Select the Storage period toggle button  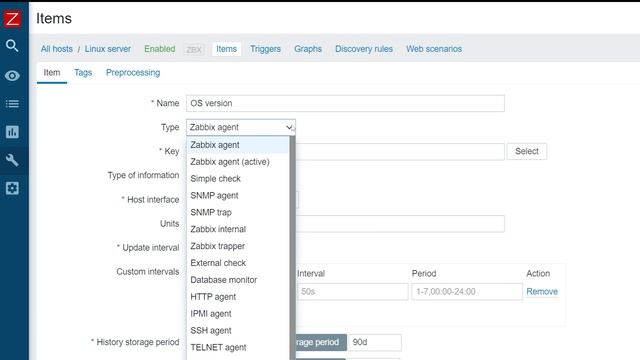pos(321,342)
